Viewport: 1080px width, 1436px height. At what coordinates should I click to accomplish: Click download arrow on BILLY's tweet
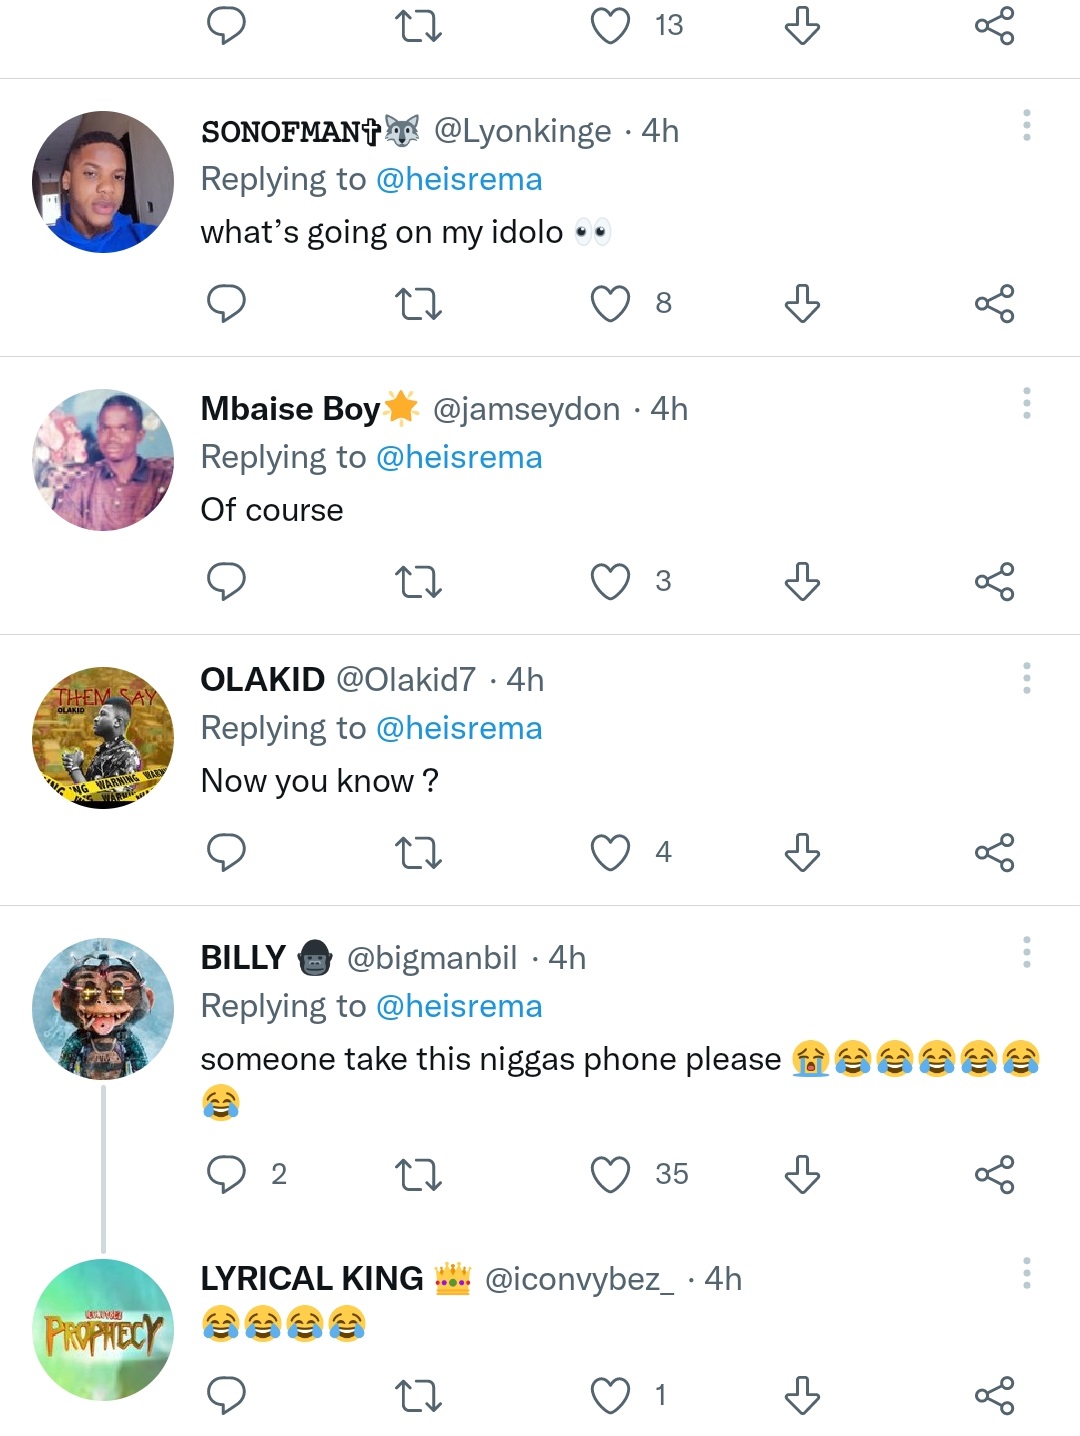tap(802, 1174)
